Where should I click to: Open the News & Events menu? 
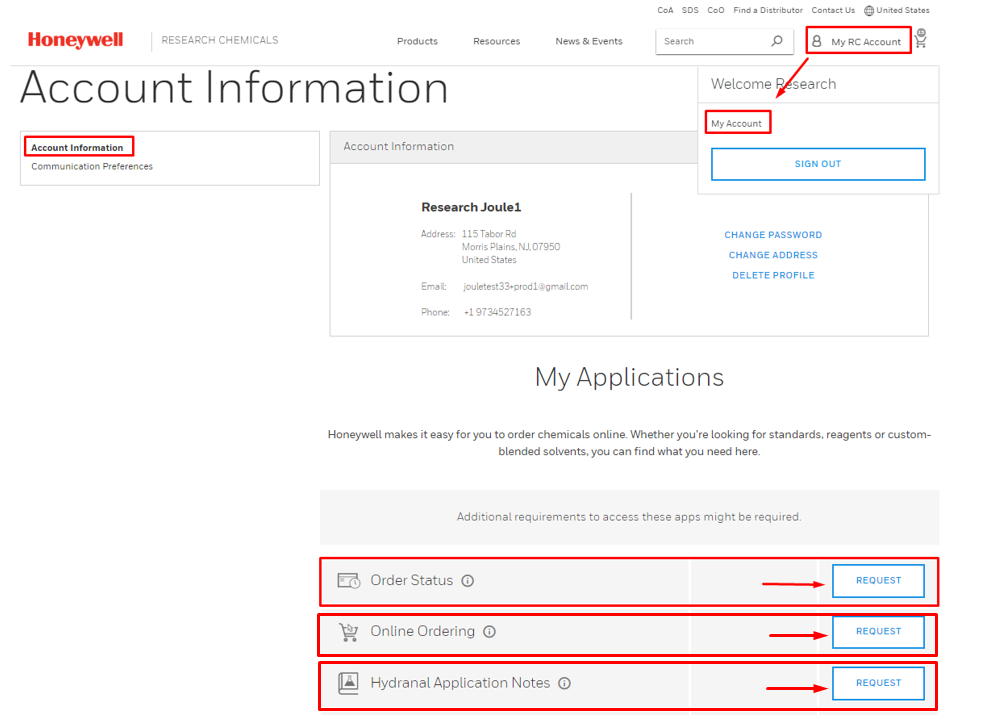point(589,41)
